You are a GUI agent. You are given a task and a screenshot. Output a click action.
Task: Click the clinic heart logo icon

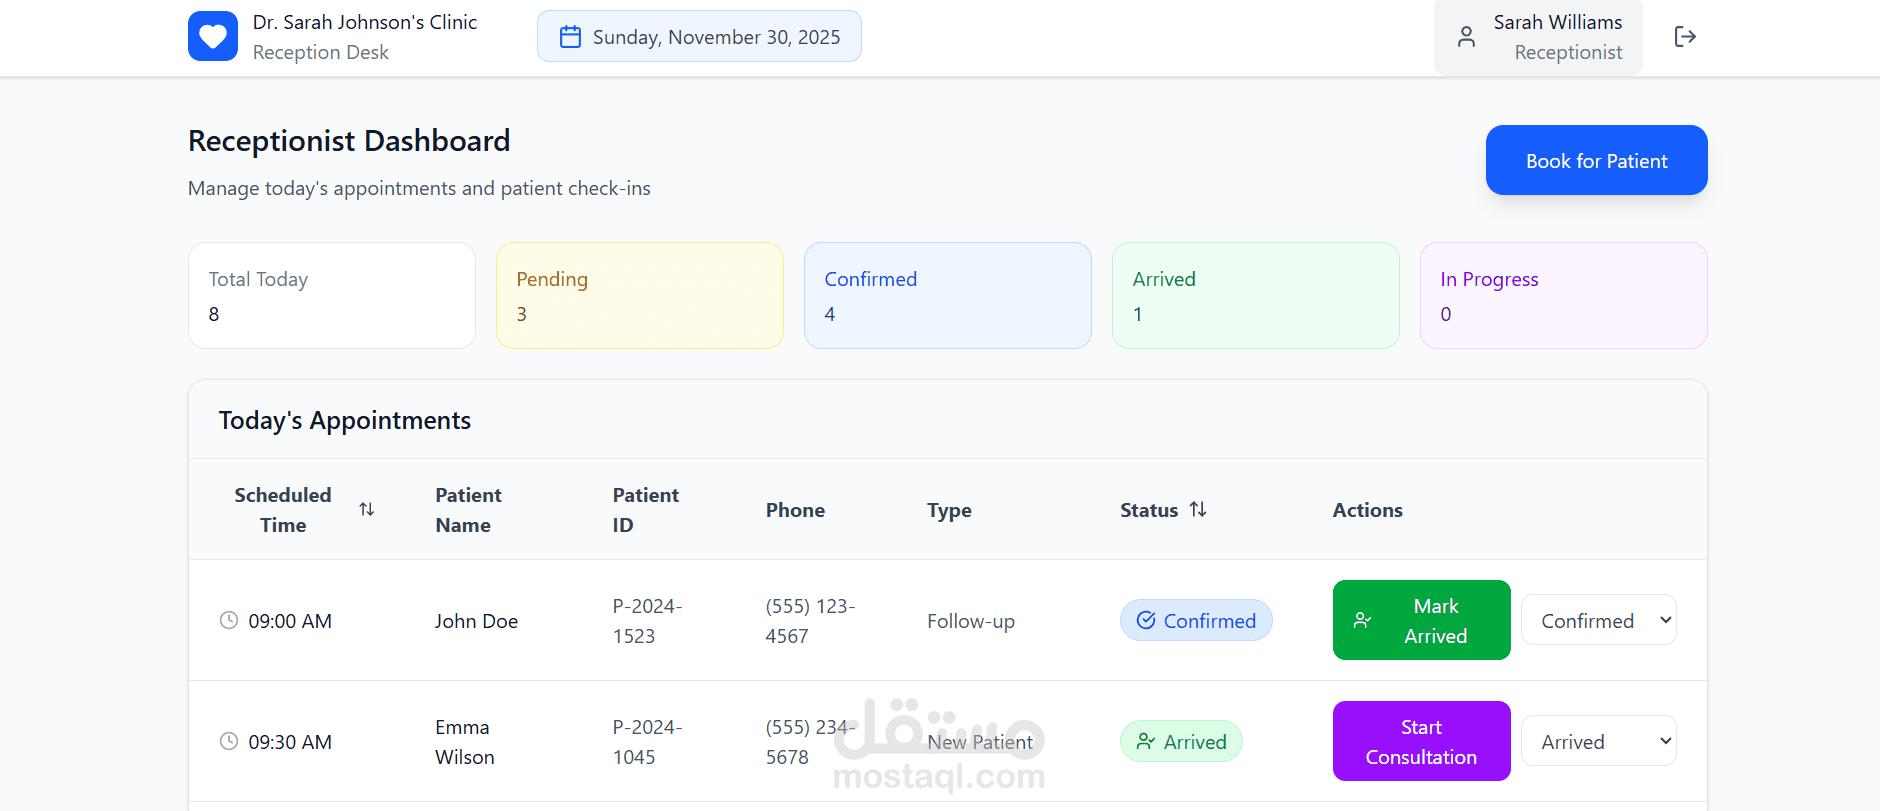pyautogui.click(x=213, y=37)
